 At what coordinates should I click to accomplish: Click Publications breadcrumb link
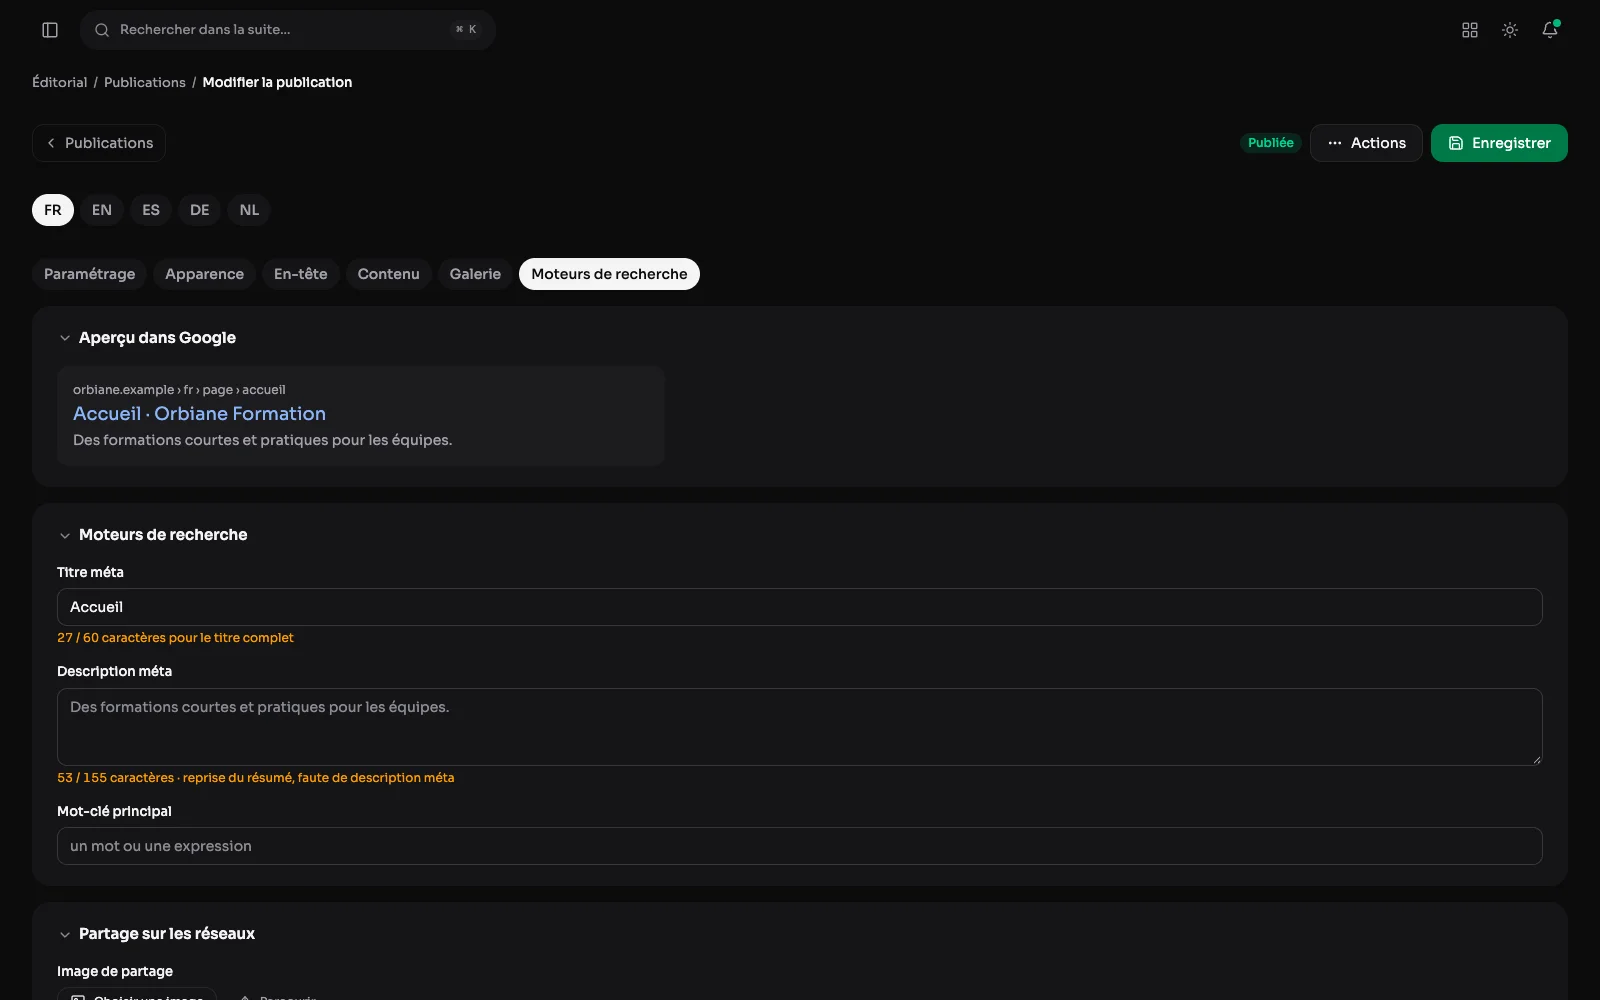(145, 82)
